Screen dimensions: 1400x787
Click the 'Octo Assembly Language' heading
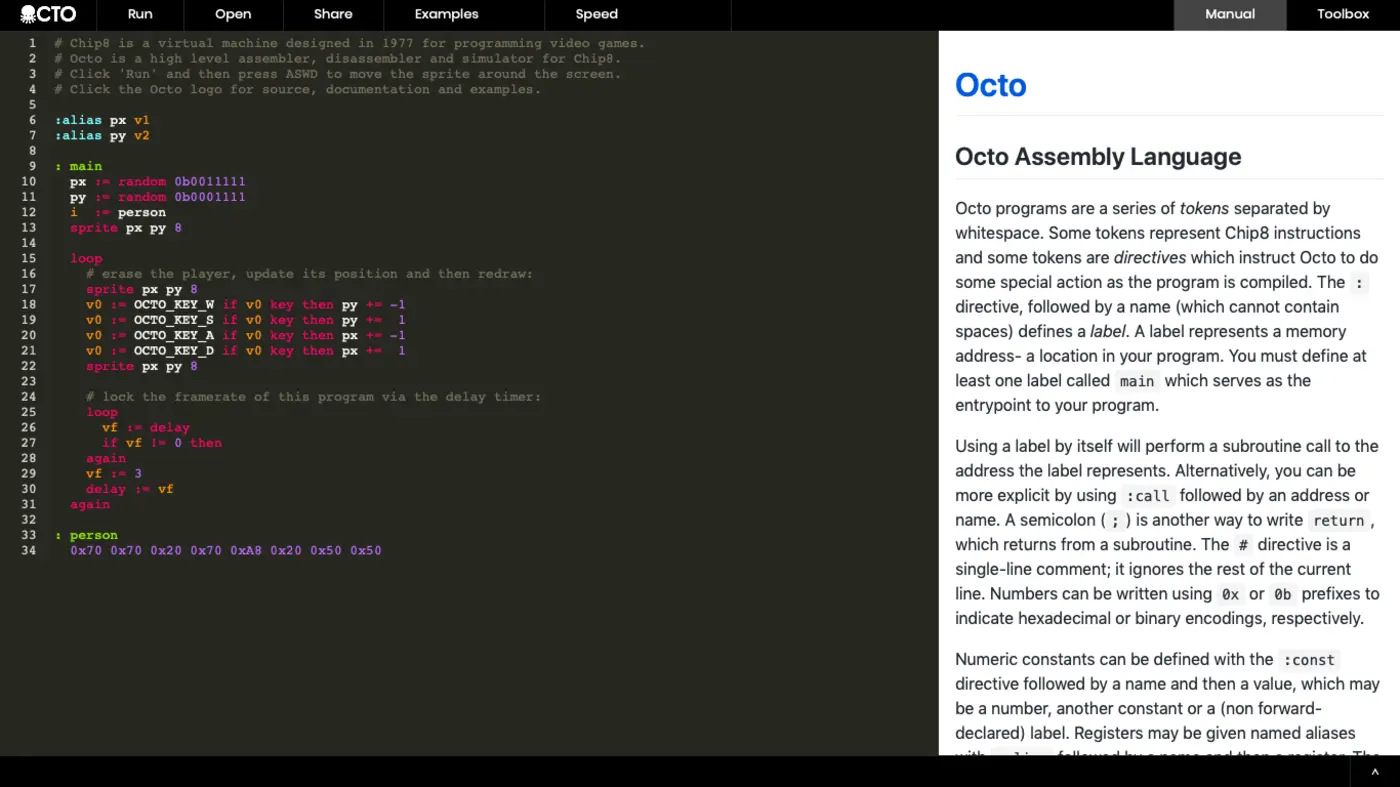(x=1097, y=157)
